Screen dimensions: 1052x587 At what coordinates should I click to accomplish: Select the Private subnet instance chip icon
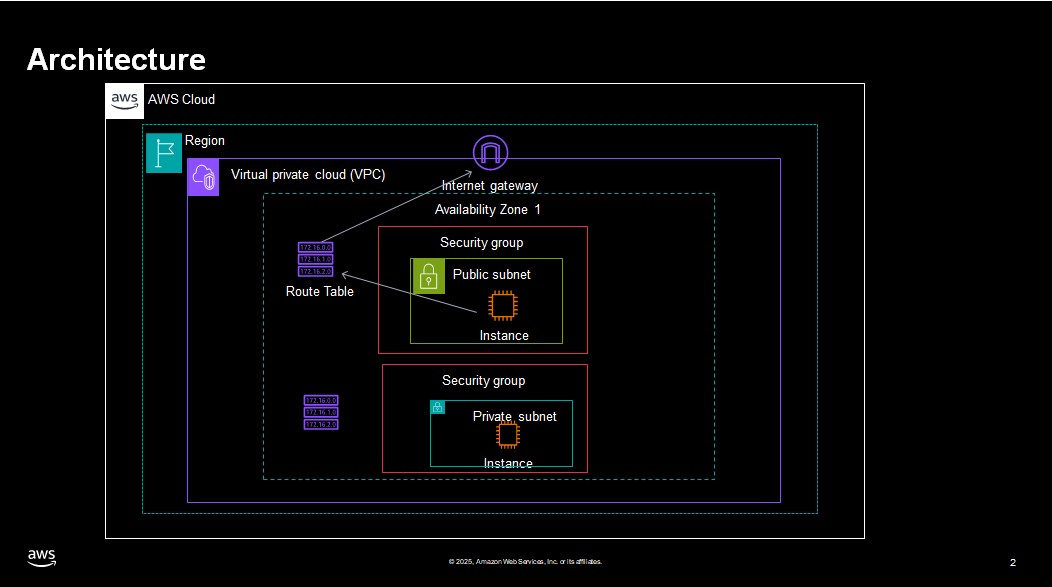pyautogui.click(x=508, y=435)
